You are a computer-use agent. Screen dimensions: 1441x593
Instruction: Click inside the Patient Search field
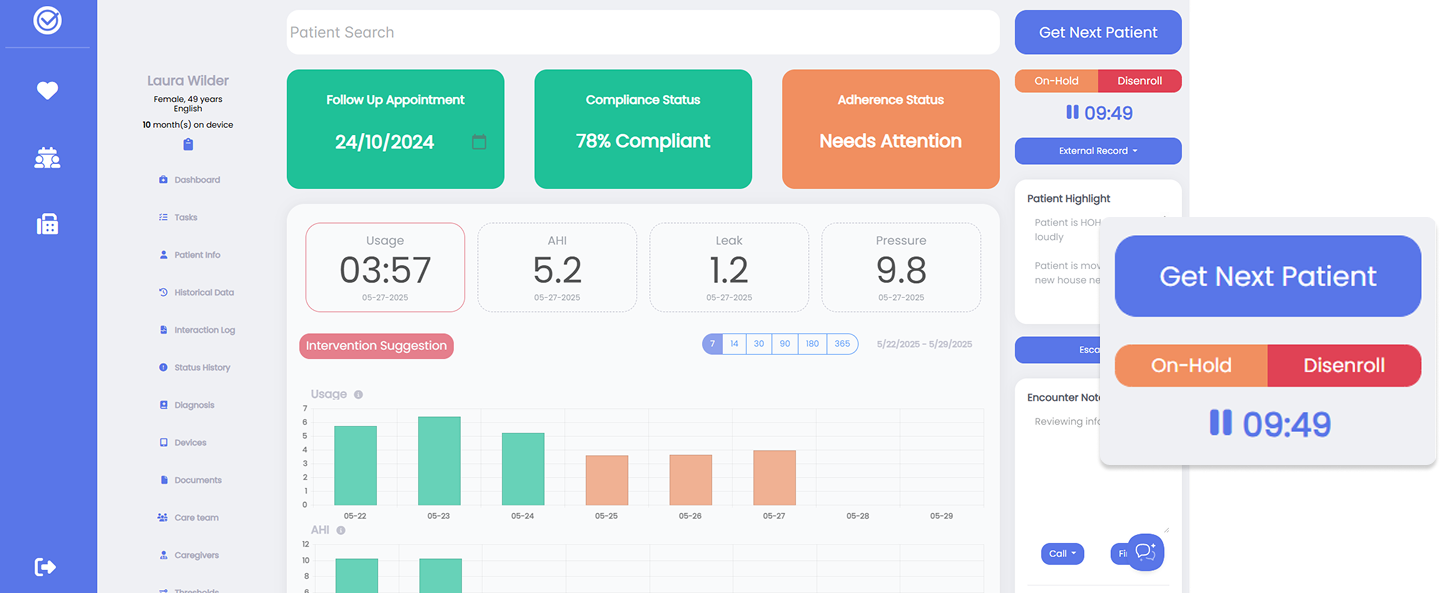tap(642, 33)
